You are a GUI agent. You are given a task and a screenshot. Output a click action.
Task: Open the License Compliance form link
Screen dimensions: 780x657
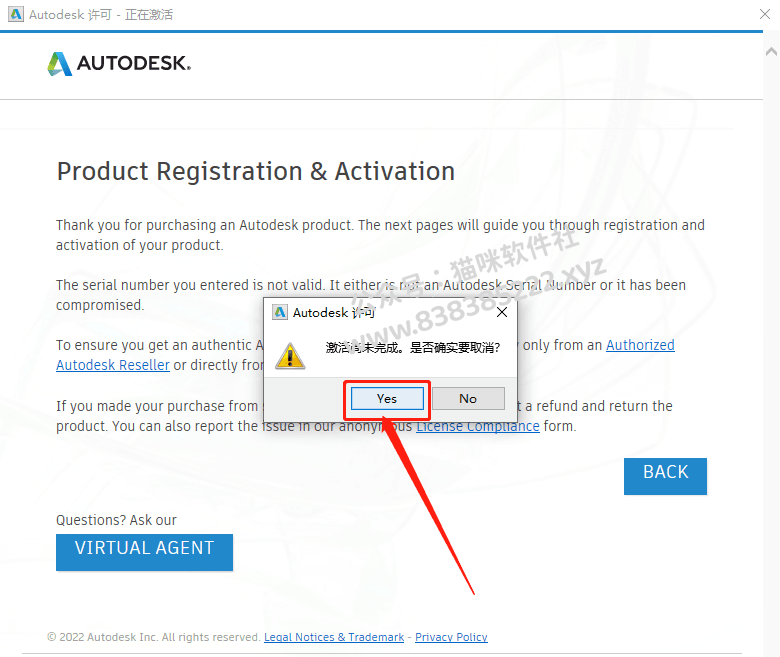(478, 426)
